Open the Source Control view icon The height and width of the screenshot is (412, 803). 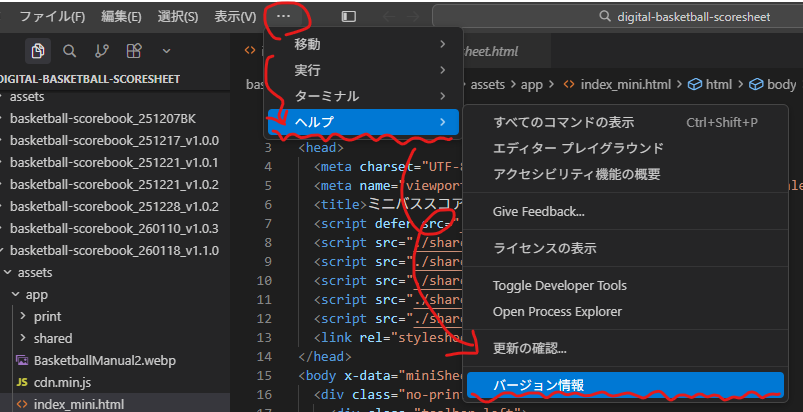[102, 51]
